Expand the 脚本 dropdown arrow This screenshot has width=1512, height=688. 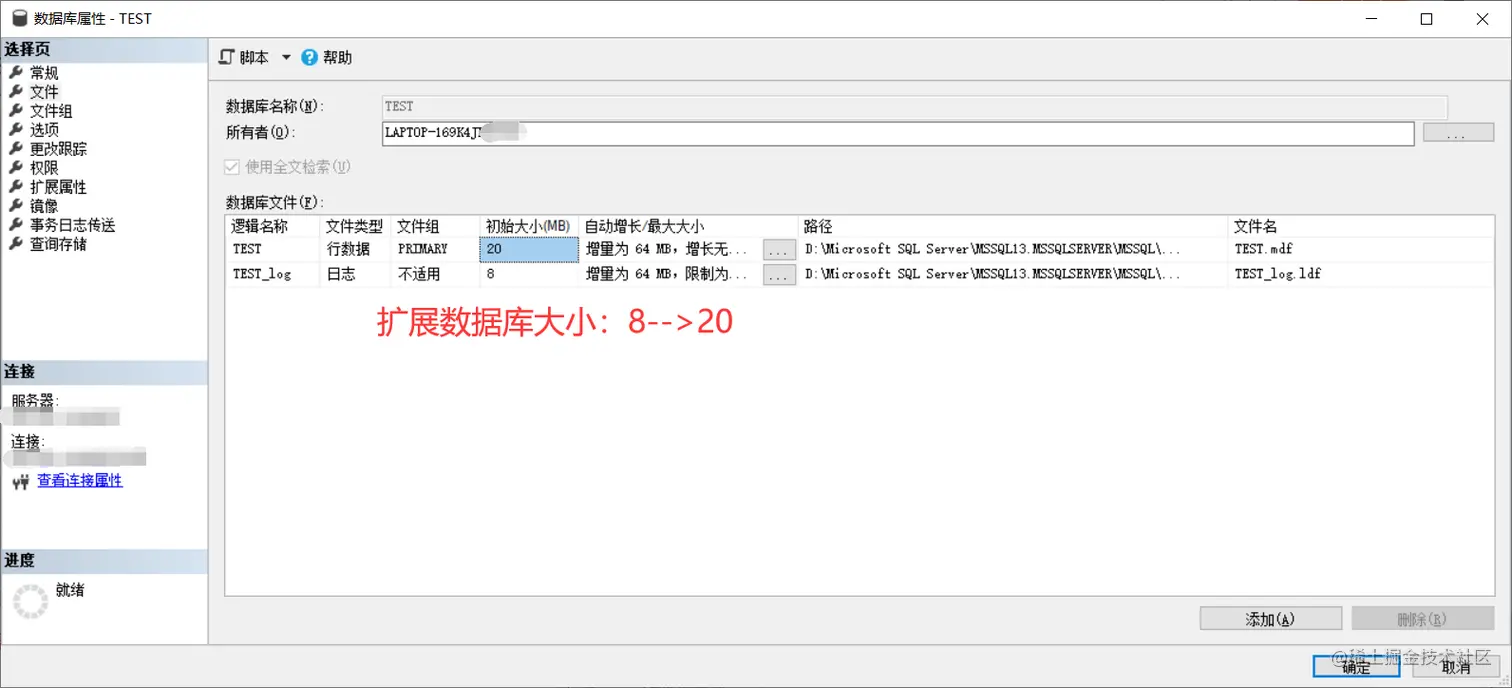coord(285,57)
